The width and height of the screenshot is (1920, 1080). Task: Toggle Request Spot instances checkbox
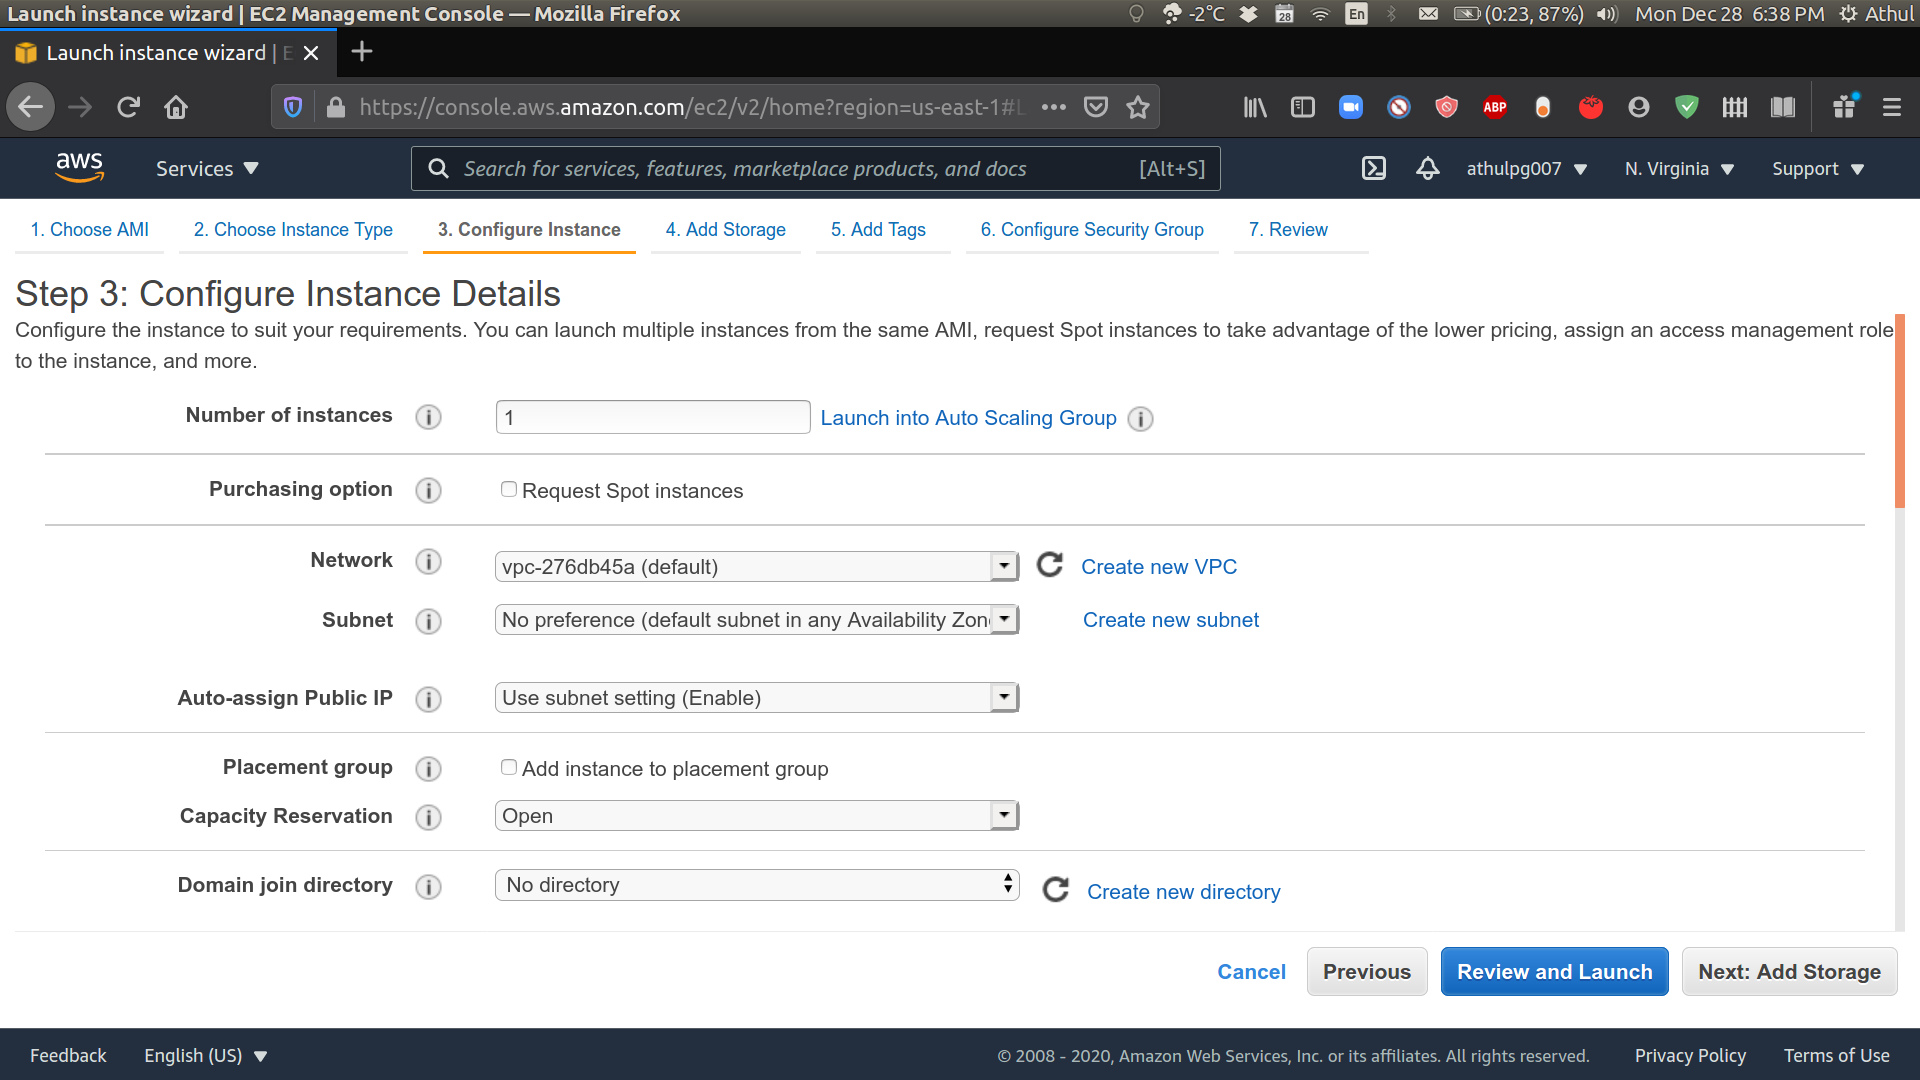tap(506, 489)
